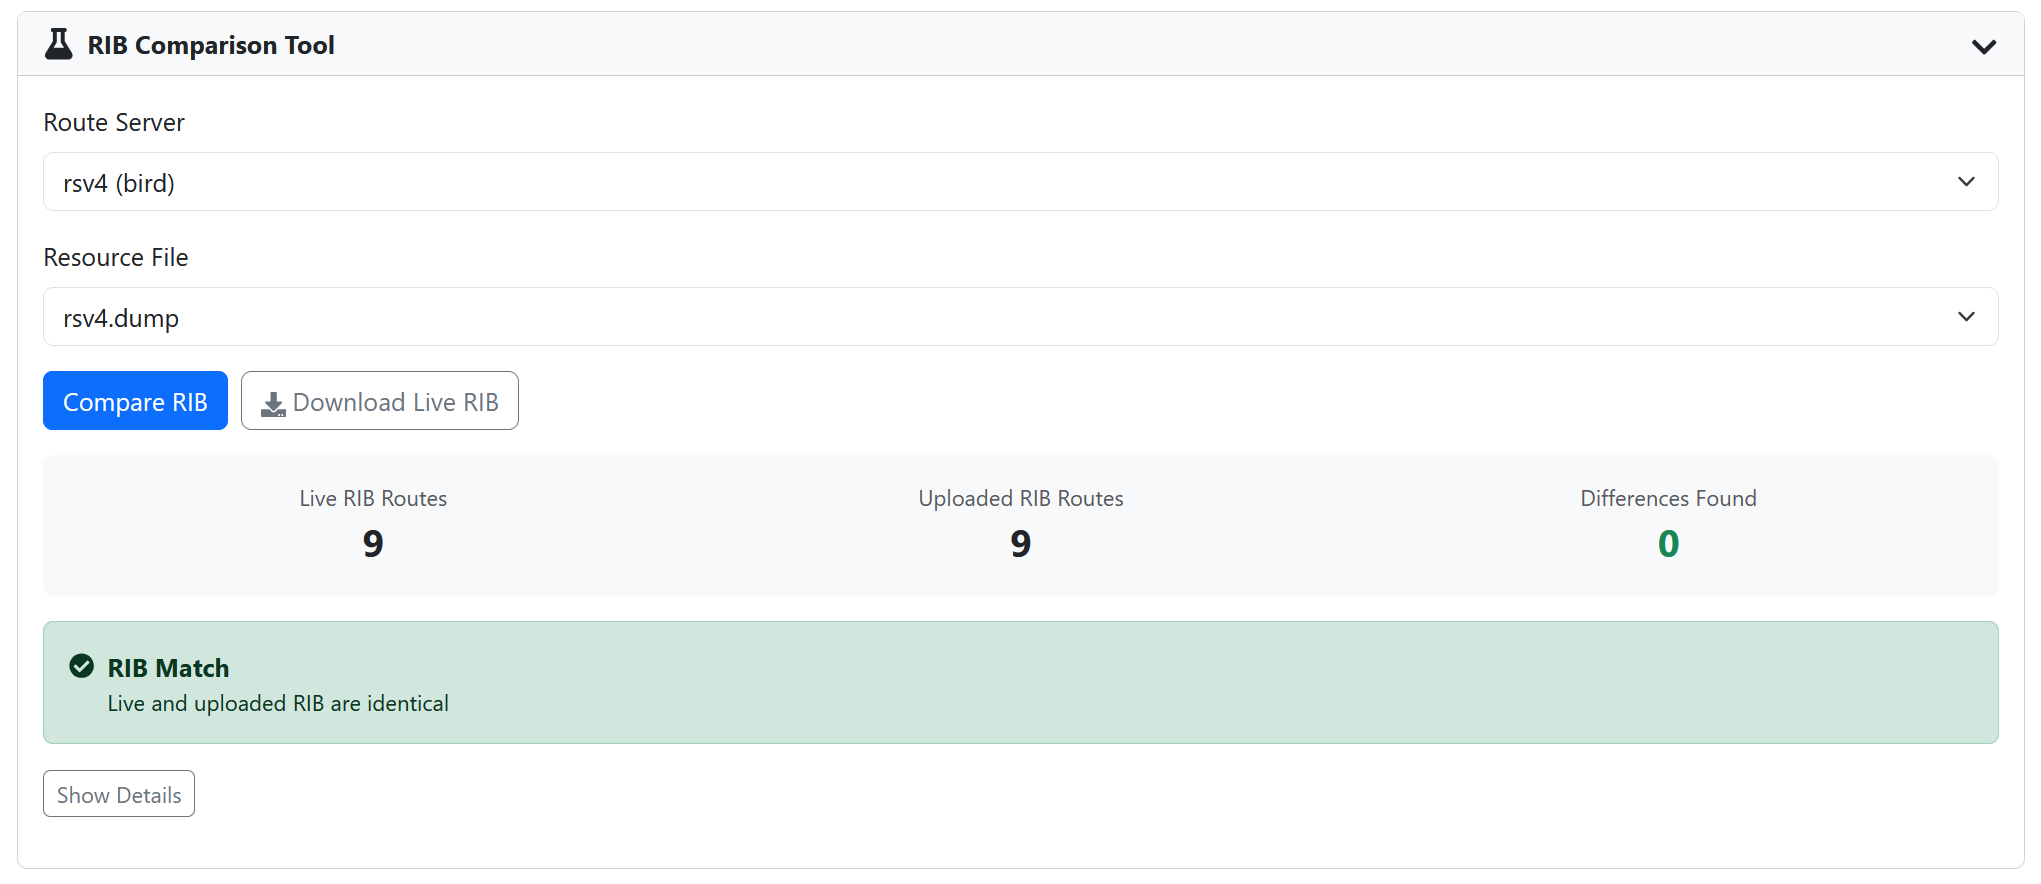Open the Route Server dropdown showing rsv4 (bird)
The image size is (2041, 884).
[x=1020, y=182]
